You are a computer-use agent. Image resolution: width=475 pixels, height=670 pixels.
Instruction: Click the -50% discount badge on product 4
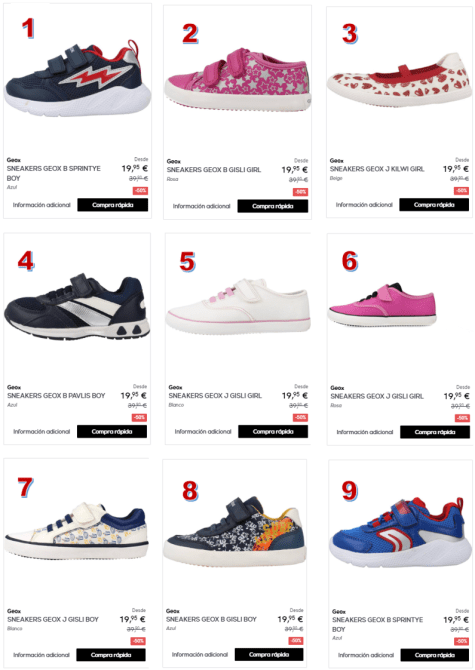(139, 417)
